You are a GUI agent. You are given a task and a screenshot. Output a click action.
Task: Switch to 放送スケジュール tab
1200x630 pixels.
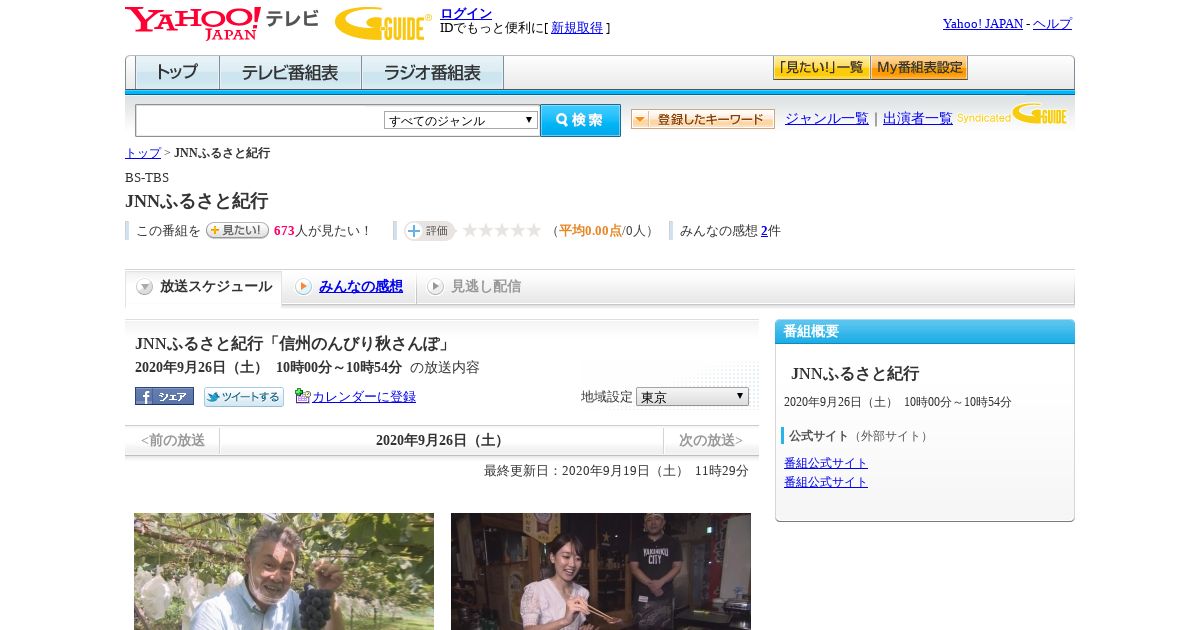click(x=203, y=287)
